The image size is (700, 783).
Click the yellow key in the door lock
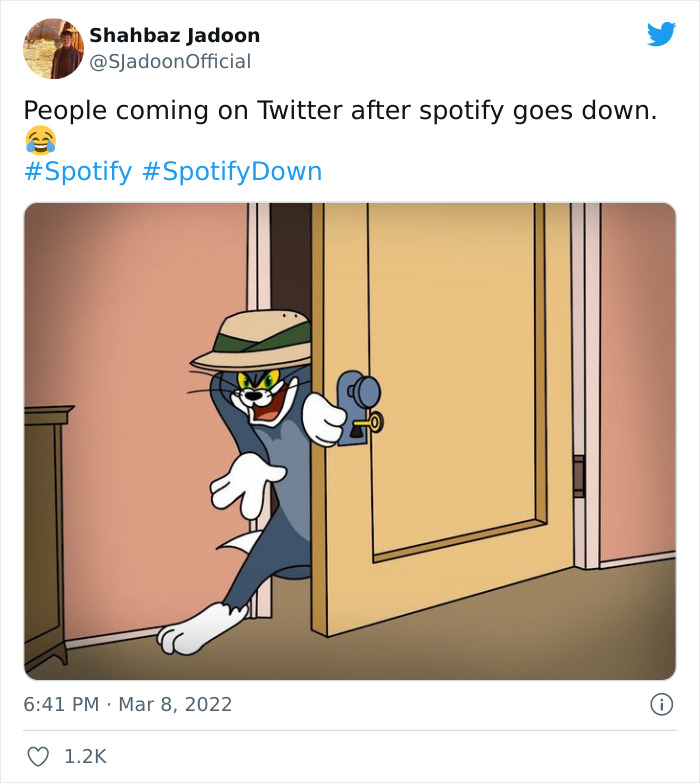click(x=370, y=423)
